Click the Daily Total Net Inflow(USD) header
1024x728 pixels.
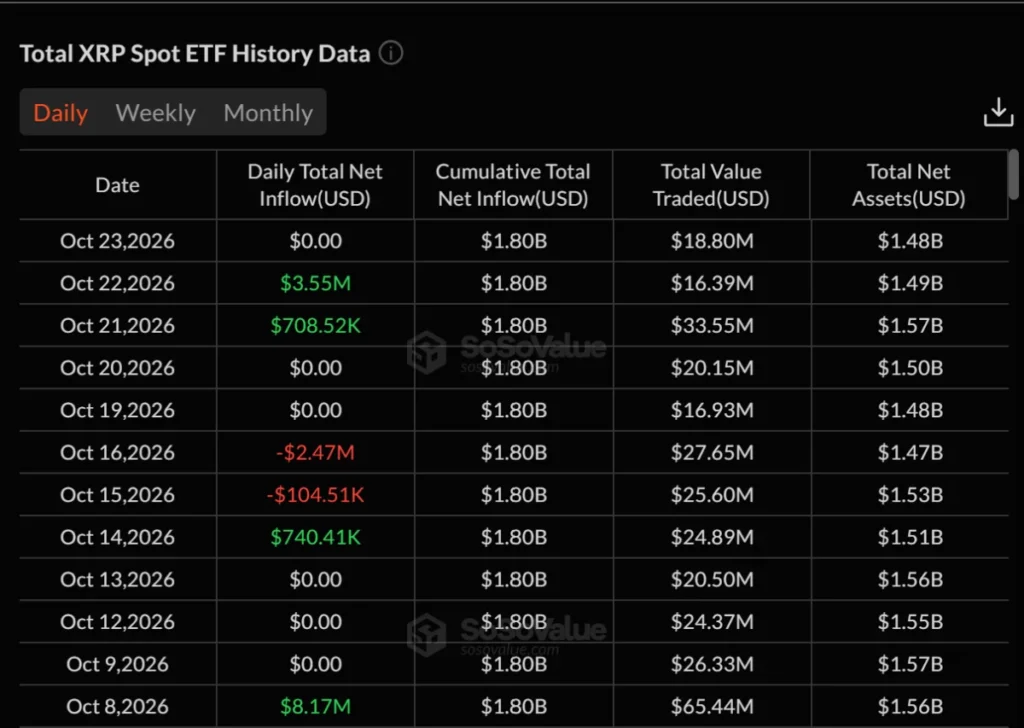pos(315,185)
